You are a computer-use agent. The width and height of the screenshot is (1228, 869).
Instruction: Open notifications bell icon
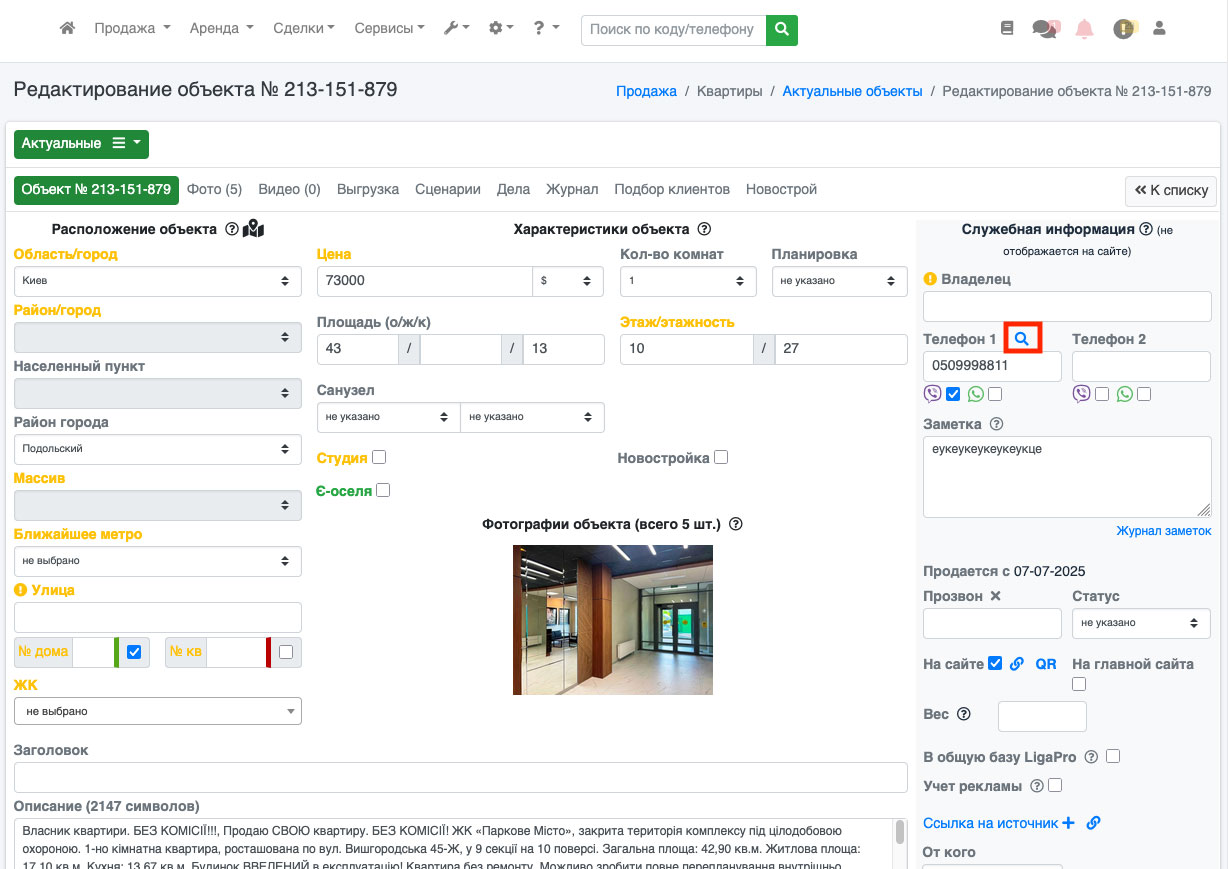[x=1084, y=29]
